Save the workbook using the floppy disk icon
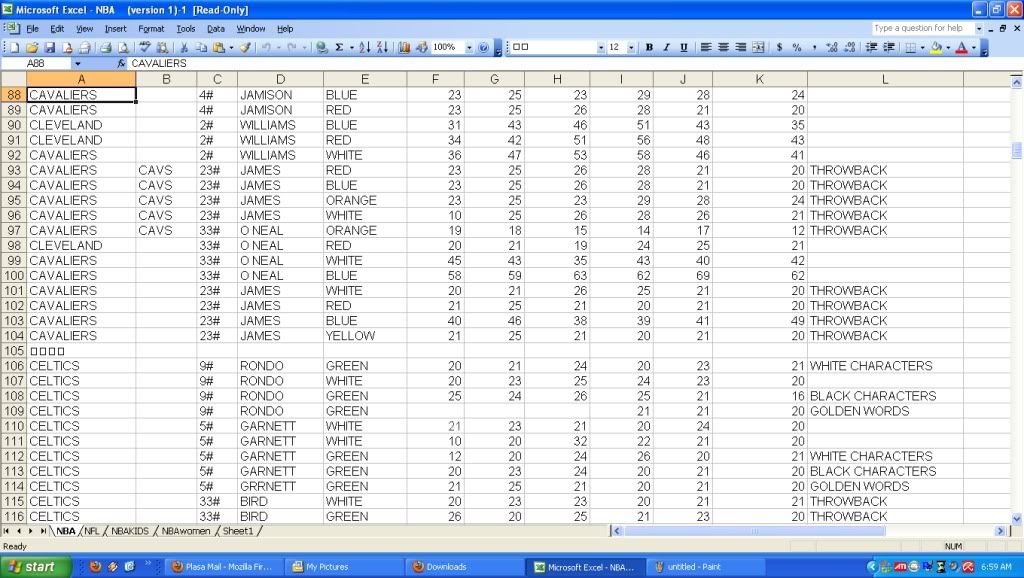Image resolution: width=1024 pixels, height=578 pixels. (x=50, y=47)
